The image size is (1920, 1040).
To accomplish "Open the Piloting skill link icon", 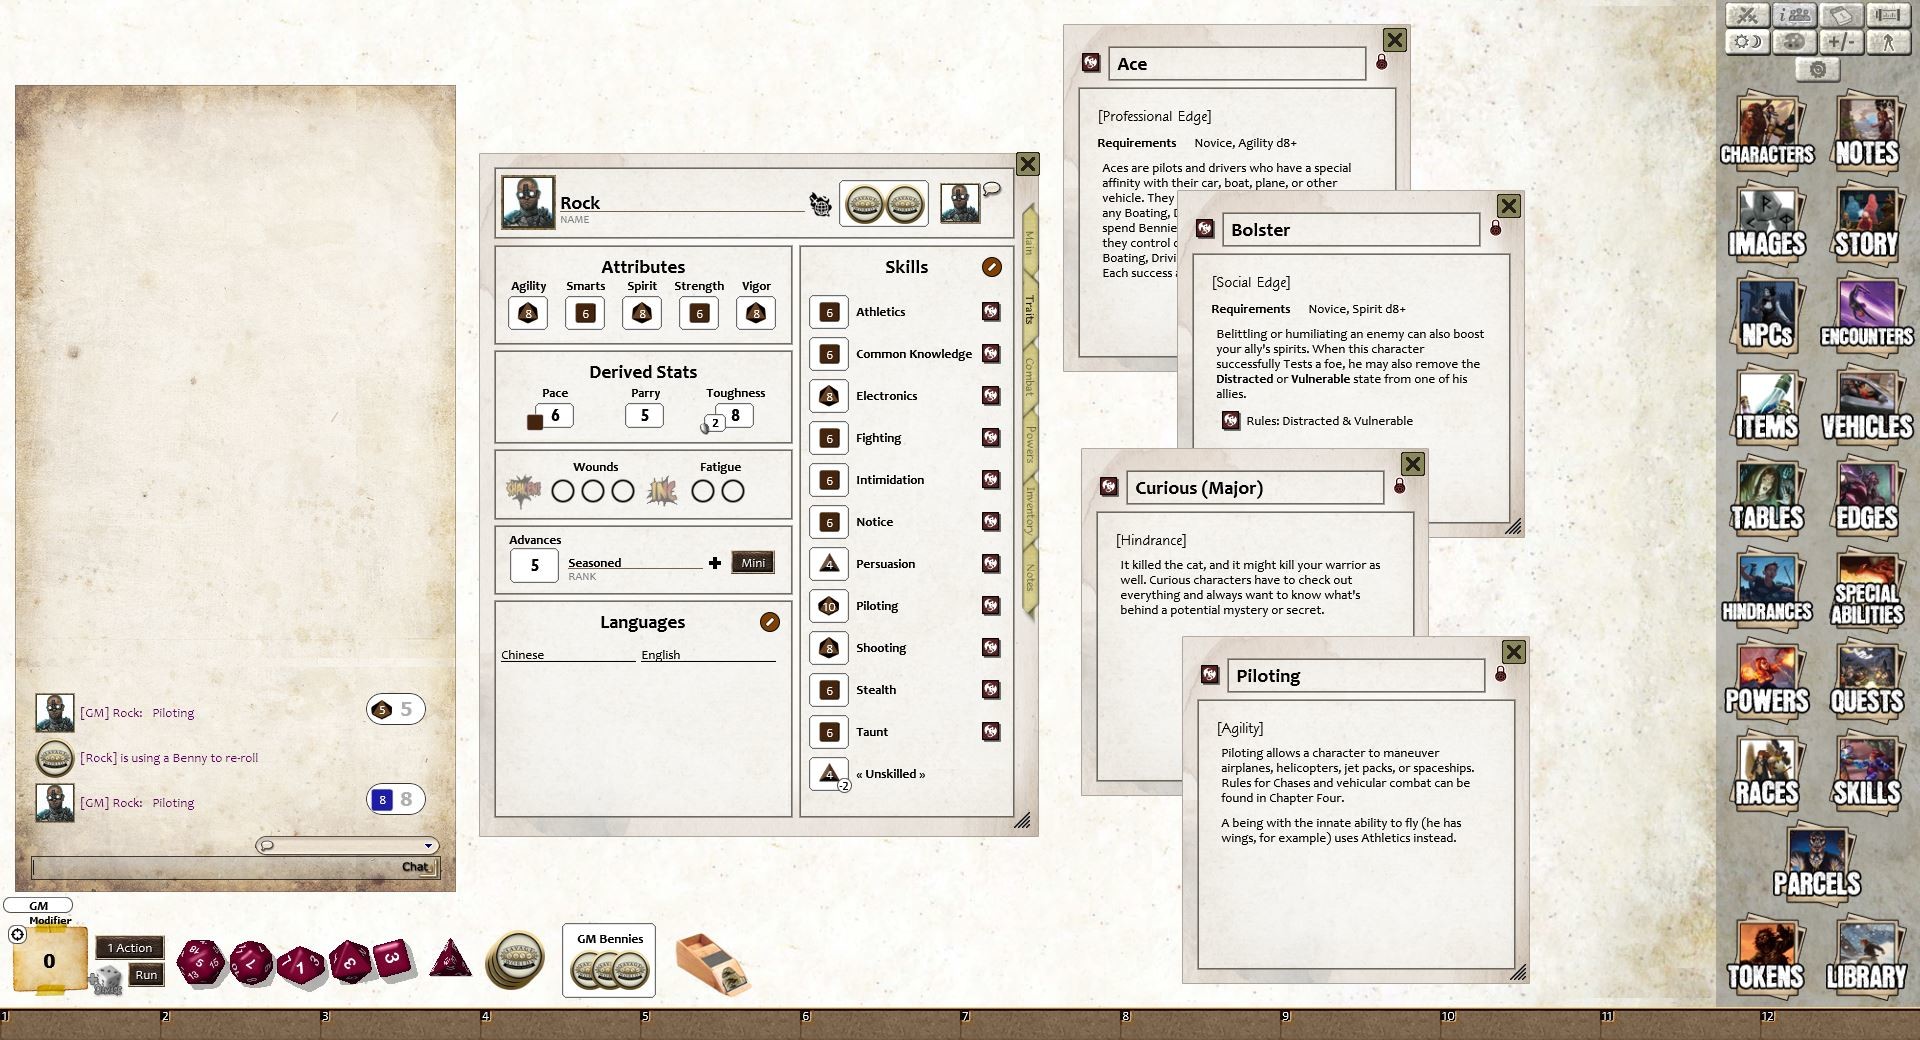I will pos(991,606).
